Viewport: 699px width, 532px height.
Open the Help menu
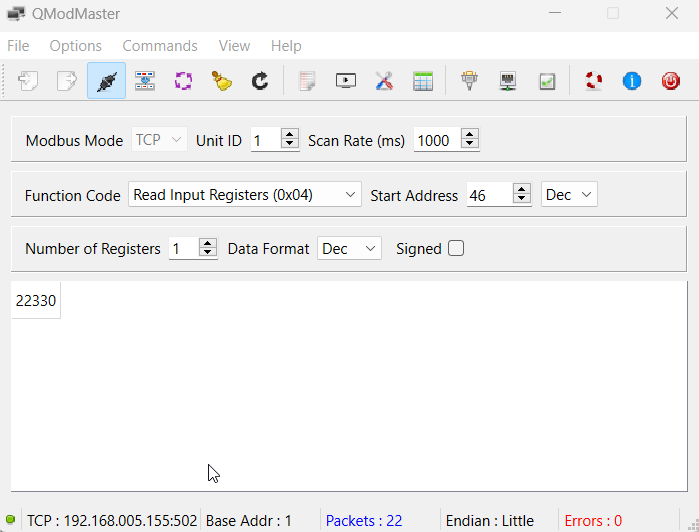[x=286, y=46]
